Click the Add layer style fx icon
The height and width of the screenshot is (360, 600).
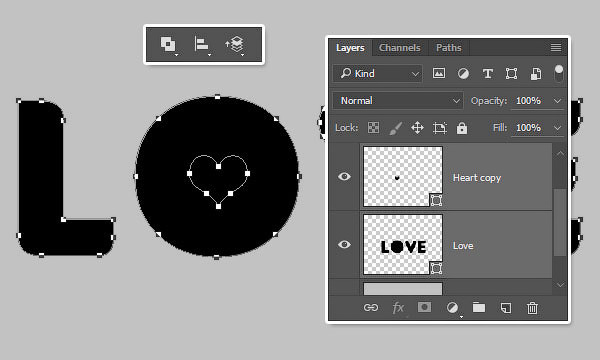398,308
